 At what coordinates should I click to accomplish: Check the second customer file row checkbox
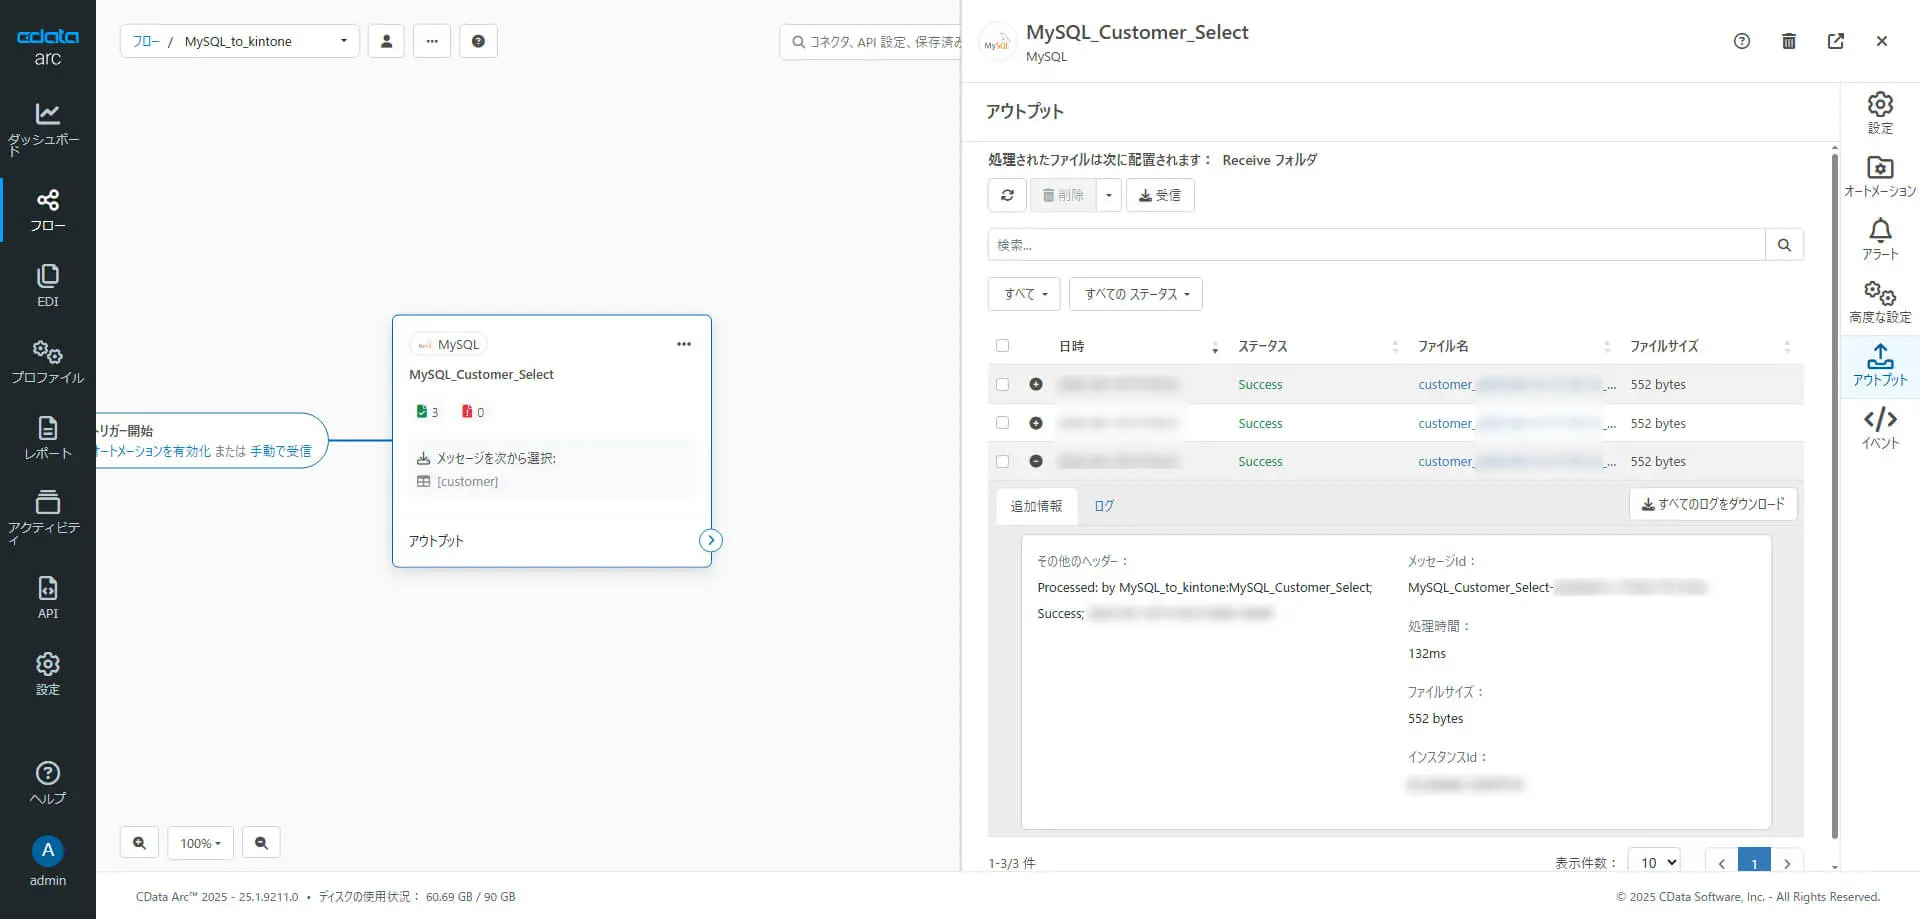[x=1002, y=423]
